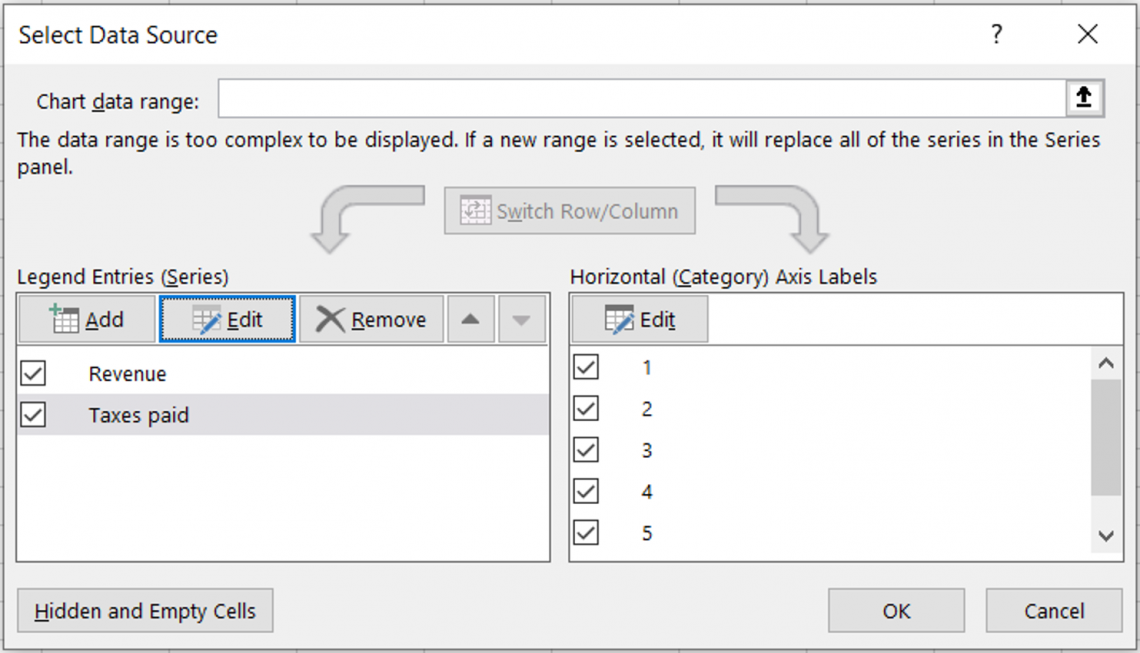Toggle the checkbox for category 2

click(x=586, y=409)
